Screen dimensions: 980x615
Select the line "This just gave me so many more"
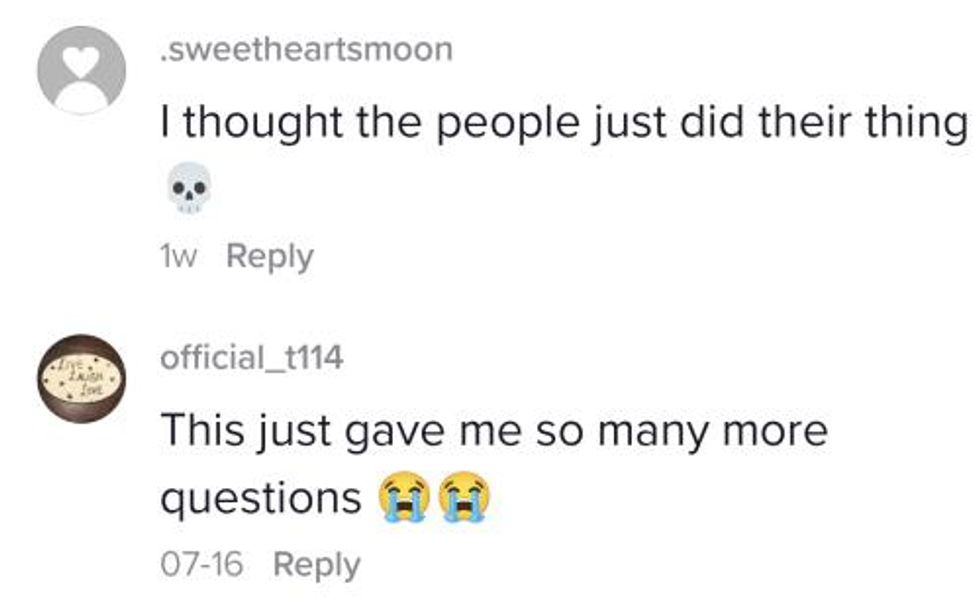pyautogui.click(x=495, y=431)
